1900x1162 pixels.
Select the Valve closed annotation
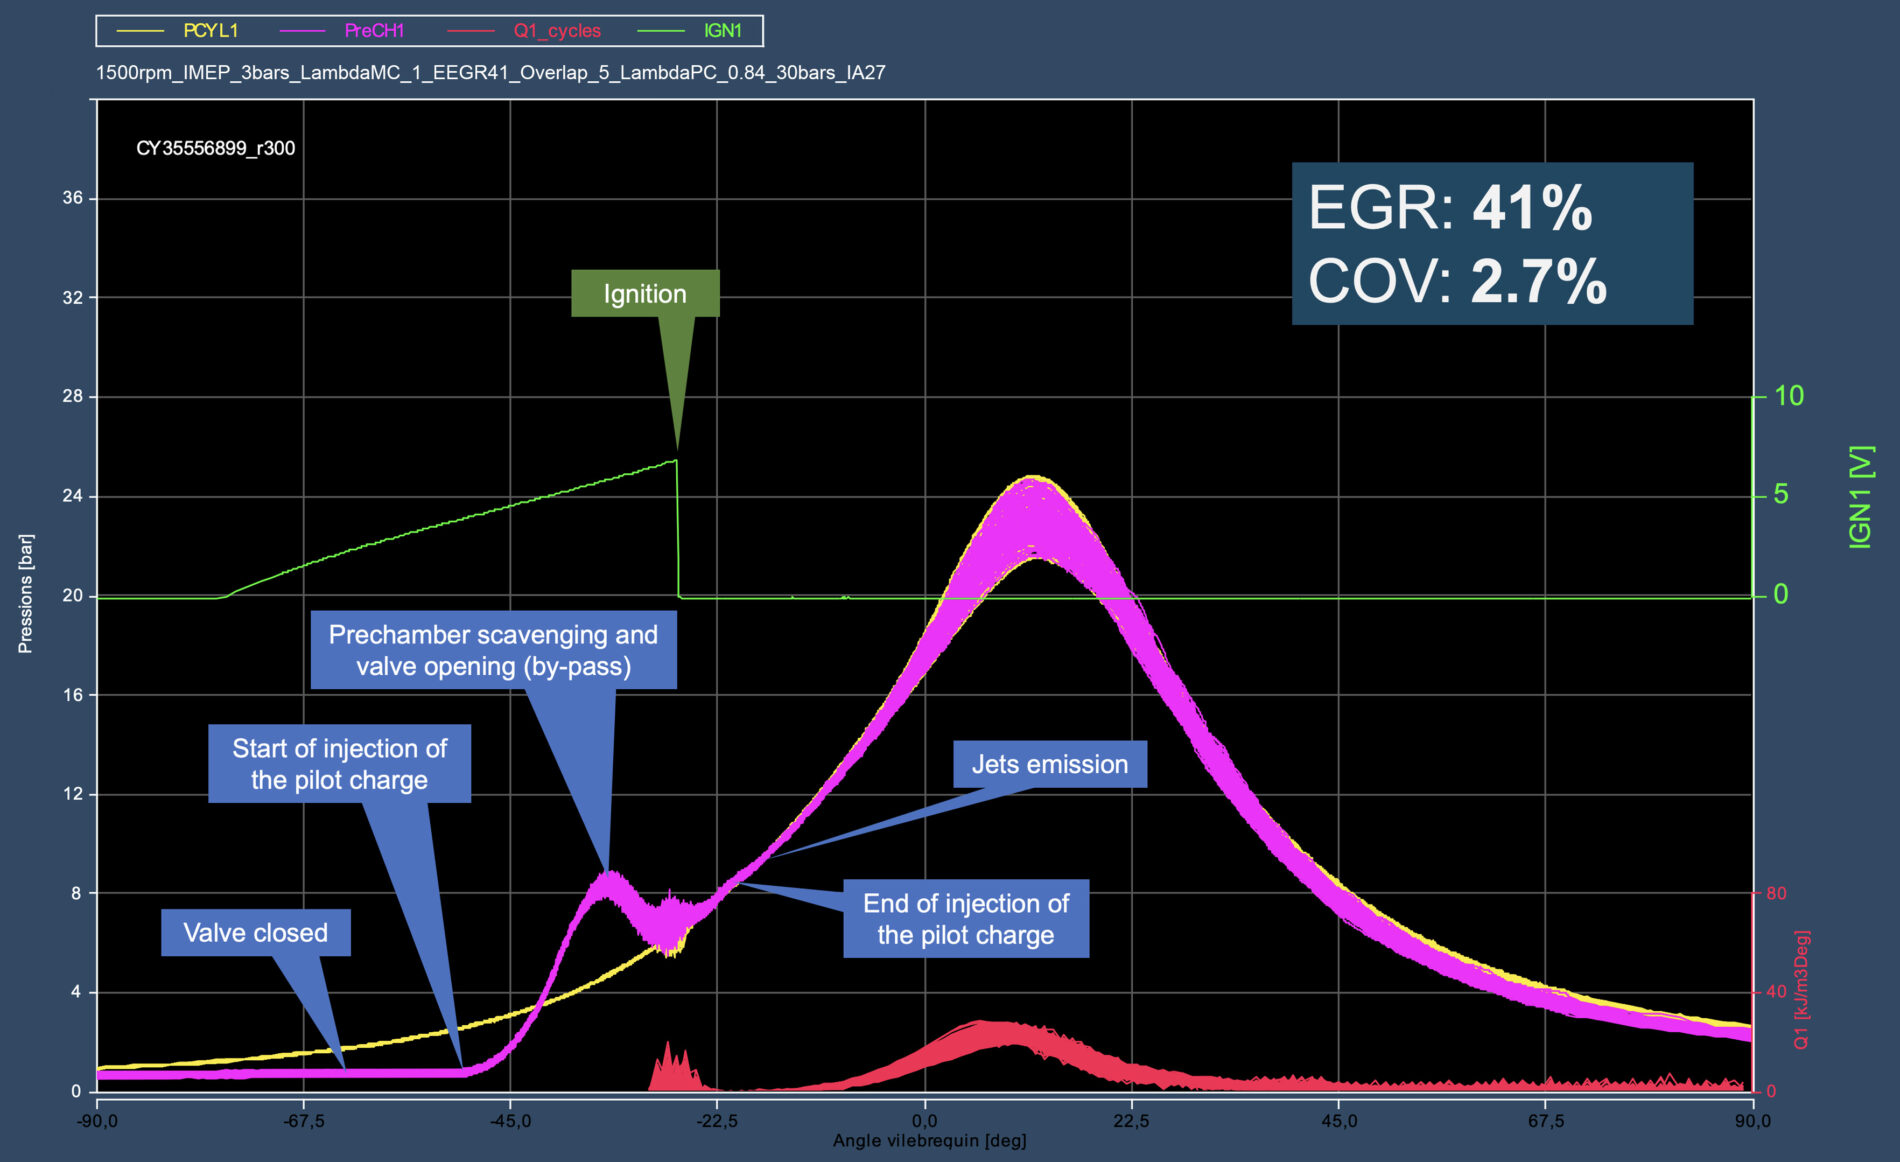255,933
